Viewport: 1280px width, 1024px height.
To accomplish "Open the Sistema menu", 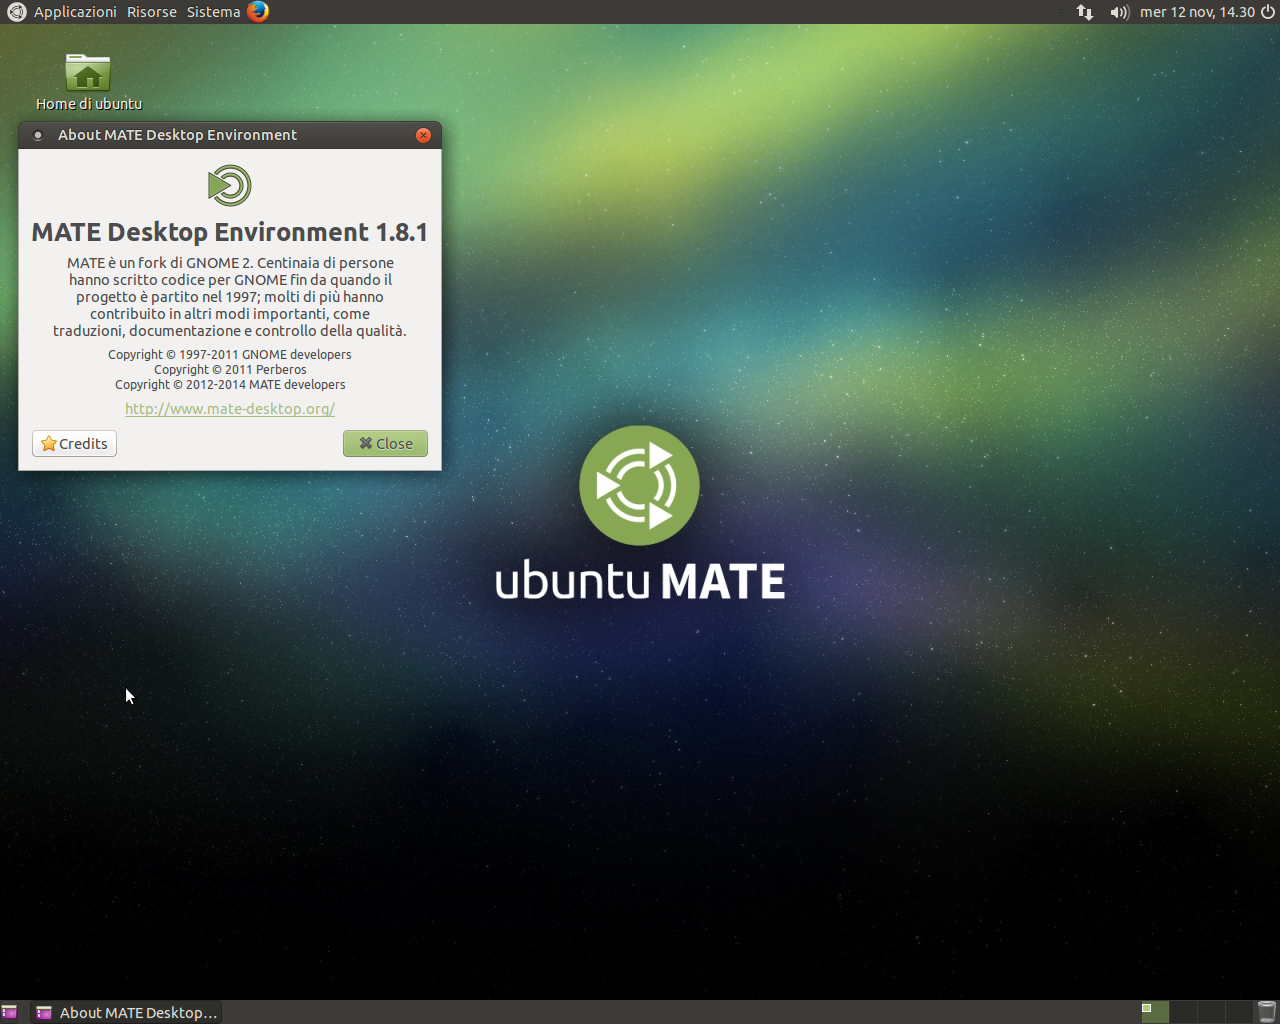I will coord(213,12).
